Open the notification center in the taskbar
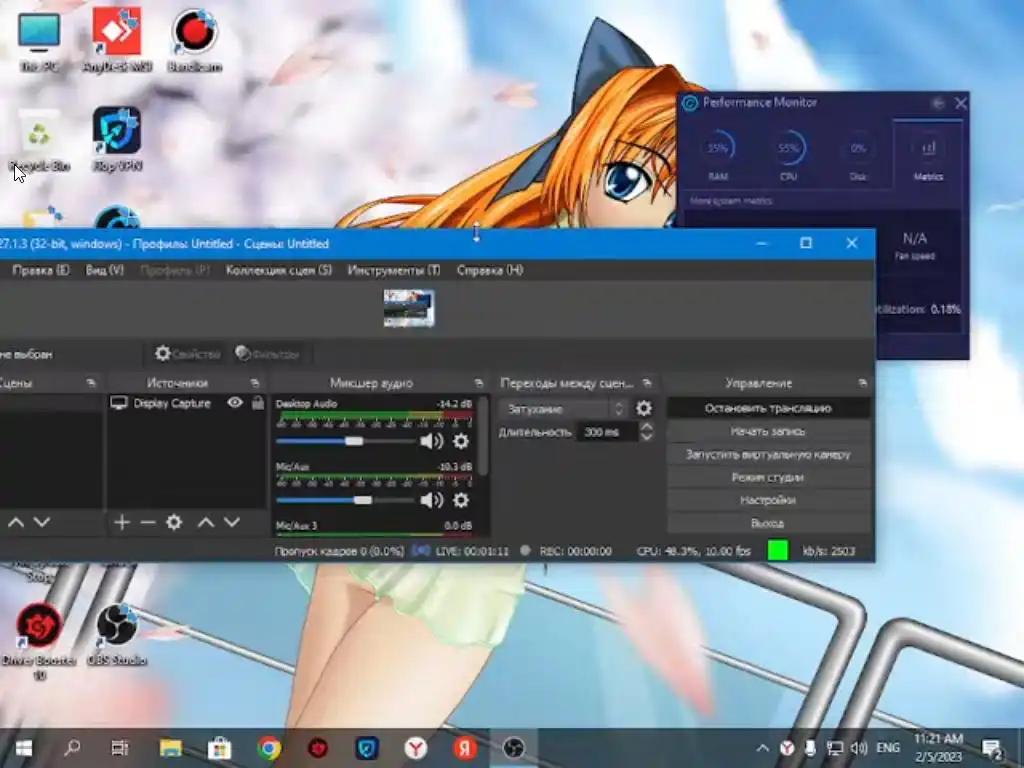This screenshot has height=768, width=1024. (993, 750)
